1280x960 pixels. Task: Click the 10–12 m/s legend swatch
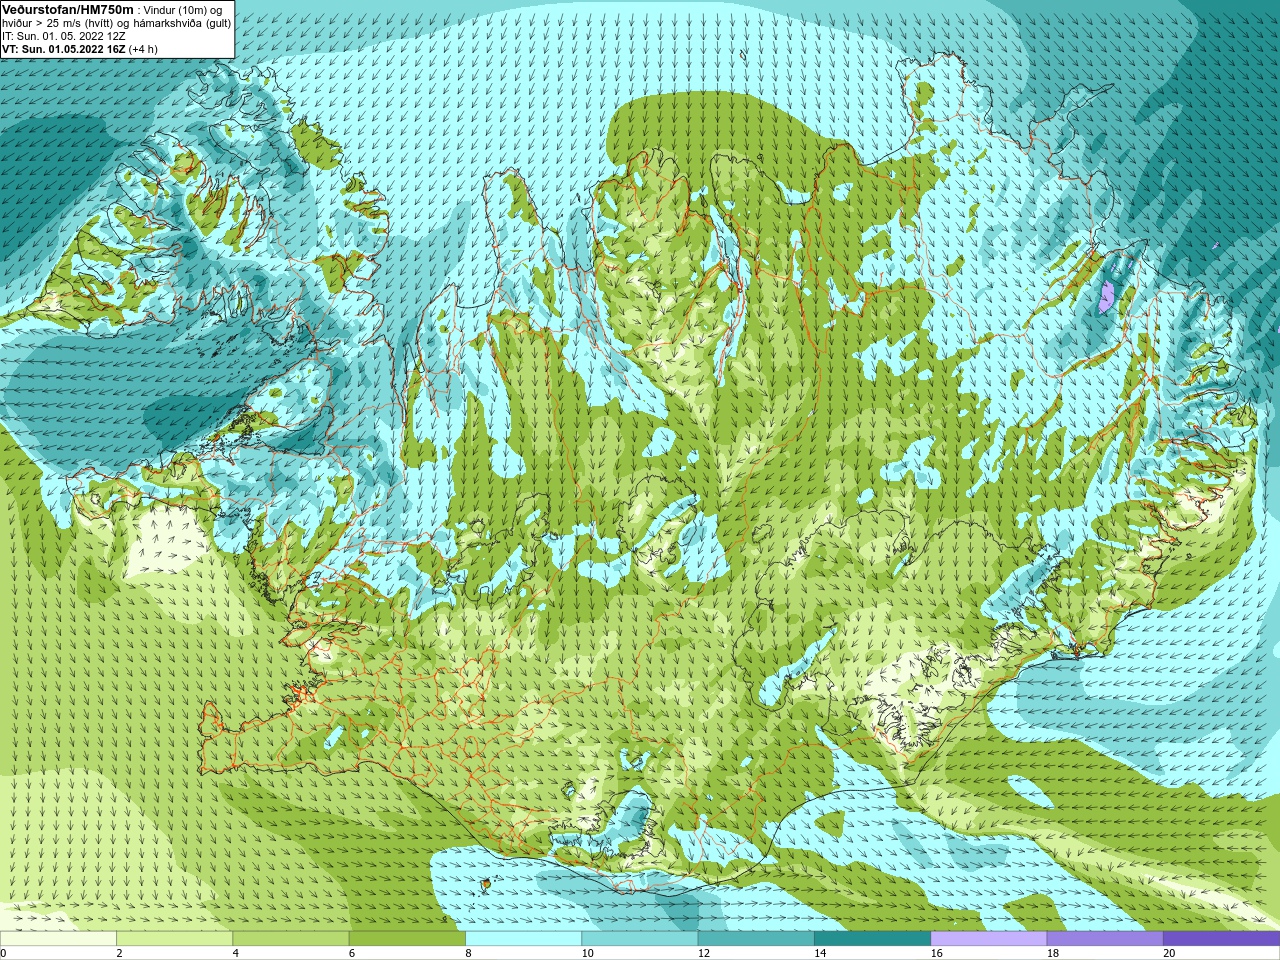[639, 939]
